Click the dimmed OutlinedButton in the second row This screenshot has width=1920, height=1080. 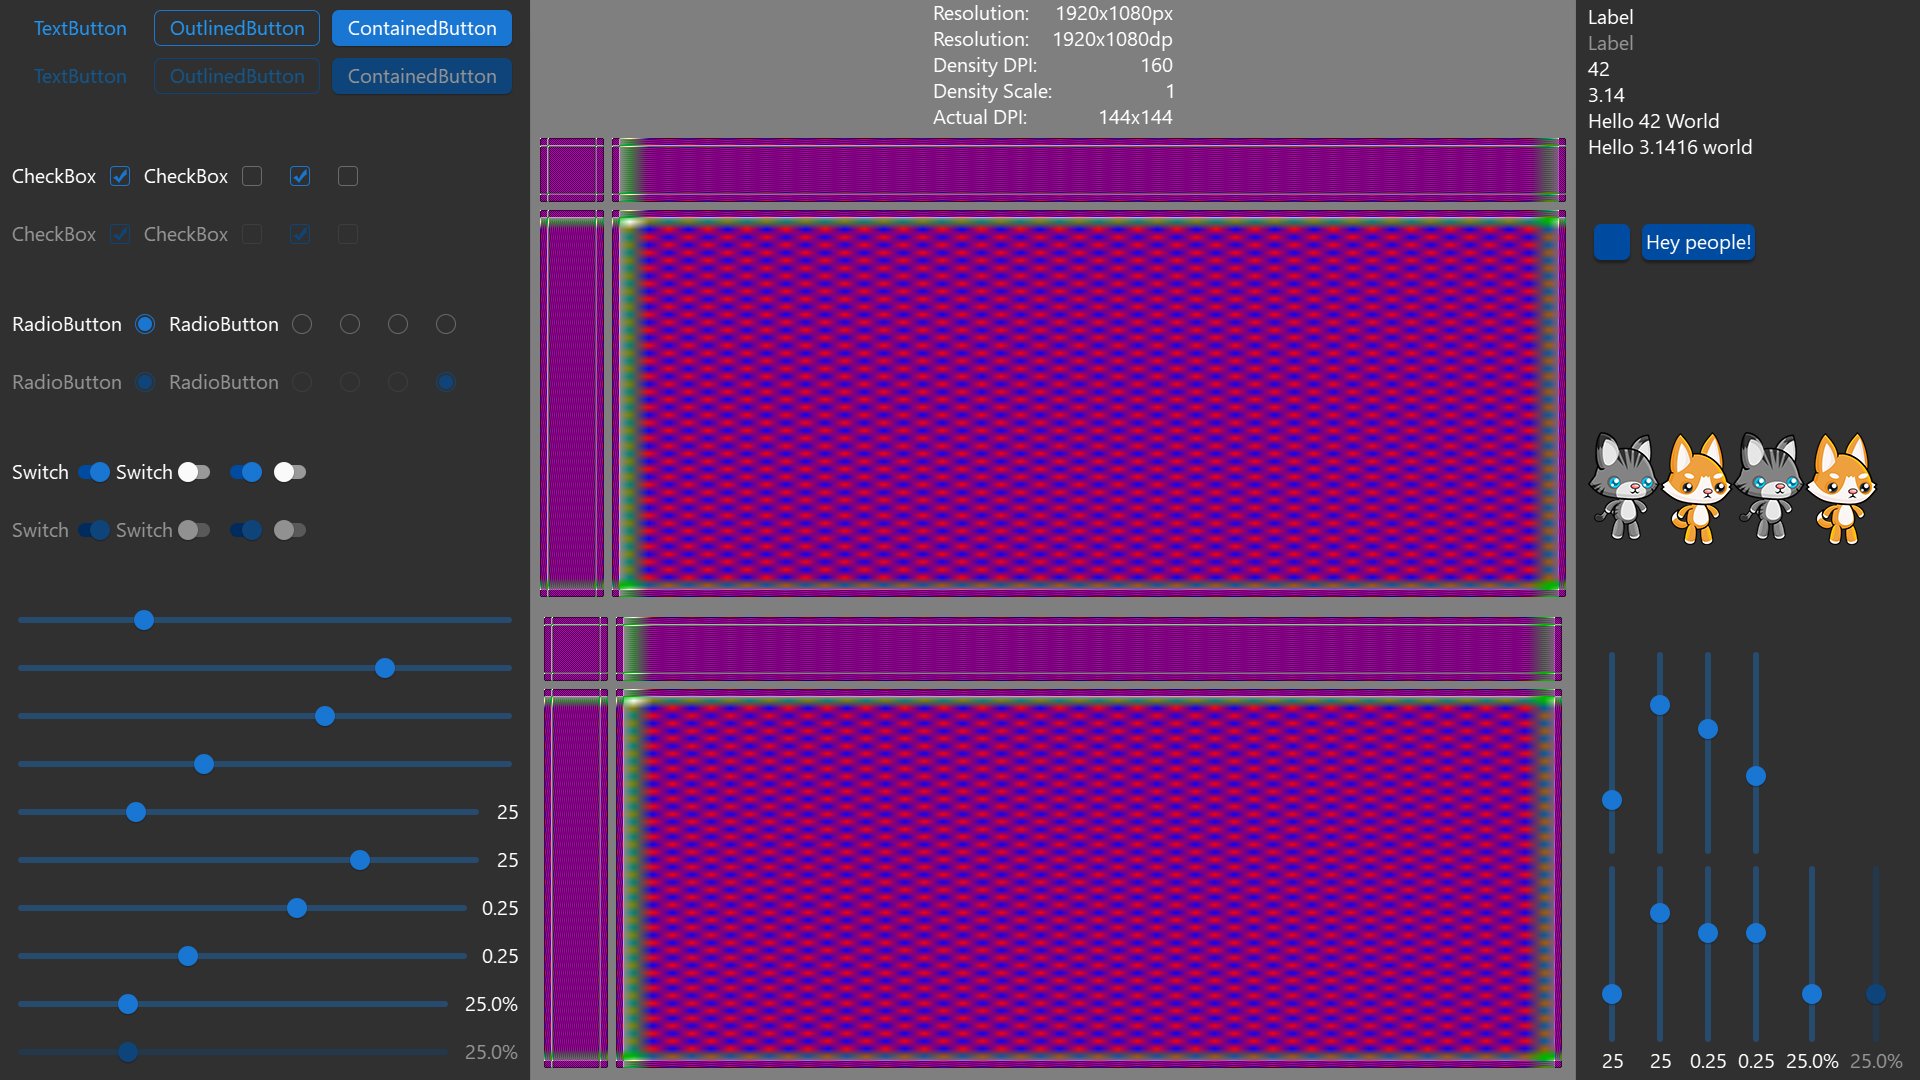(x=237, y=76)
